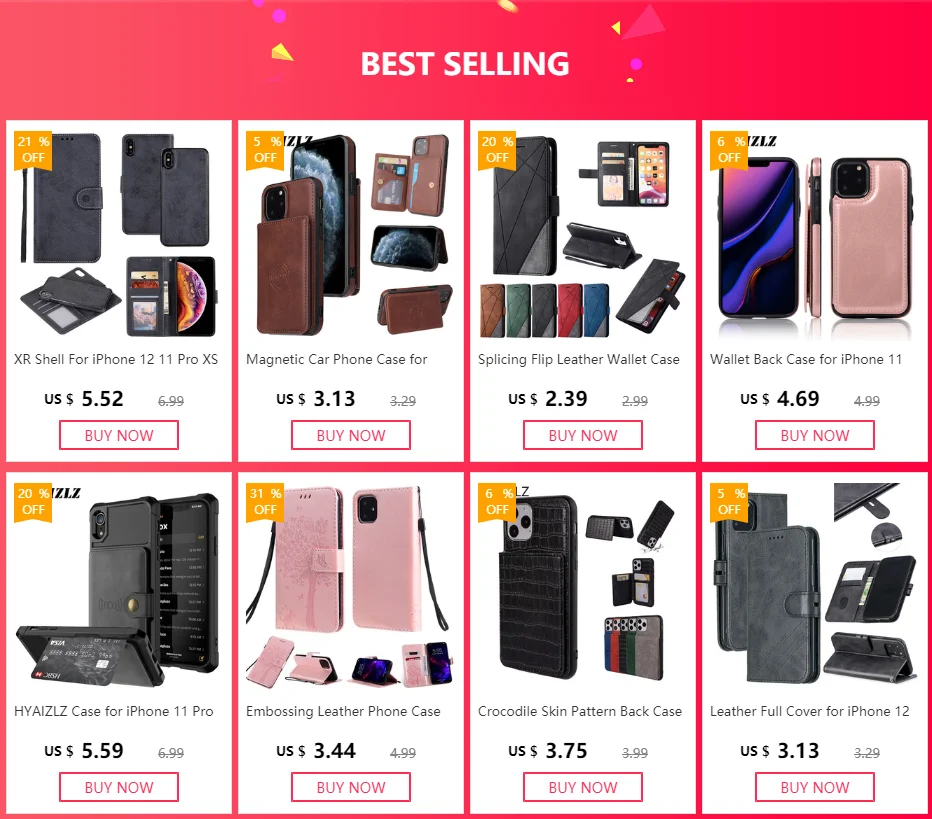
Task: Open the Crocodile Skin Pattern Back Case title
Action: [580, 711]
